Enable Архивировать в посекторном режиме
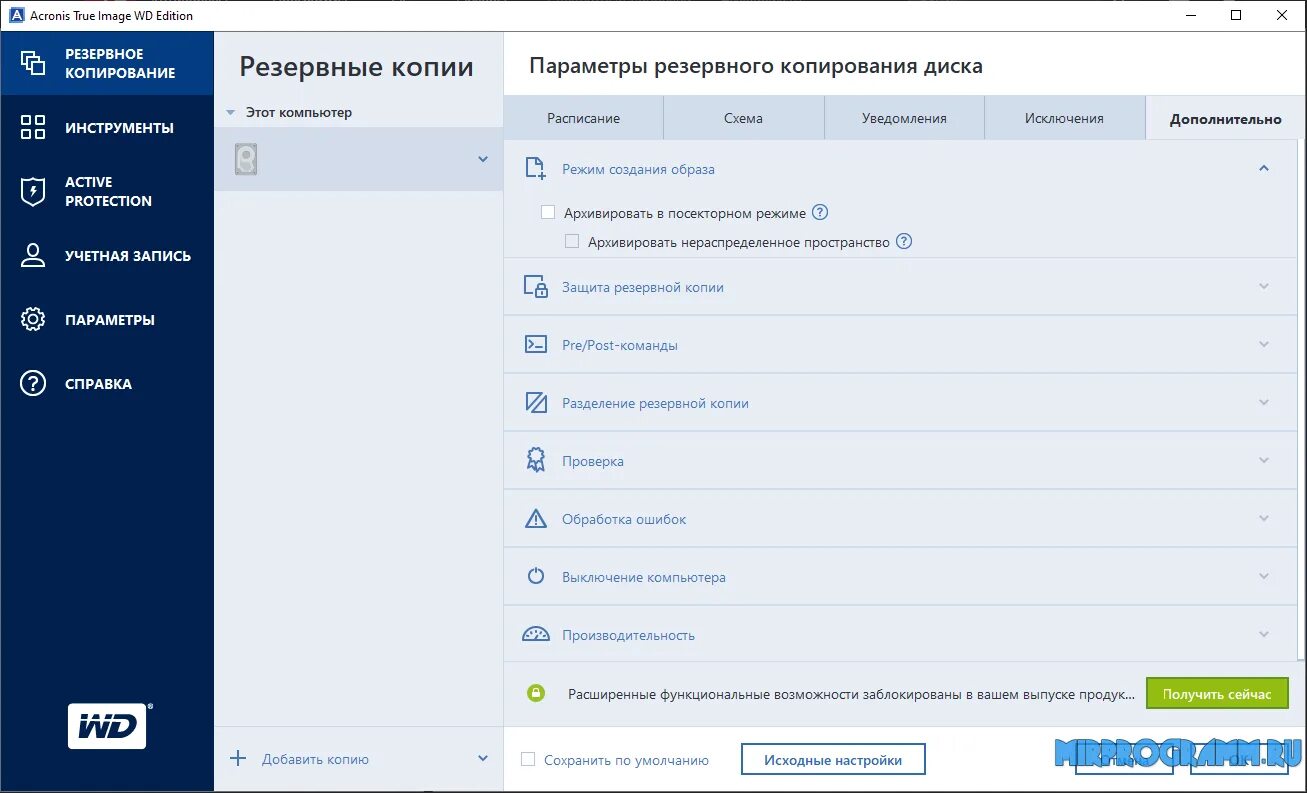This screenshot has width=1307, height=793. tap(547, 212)
